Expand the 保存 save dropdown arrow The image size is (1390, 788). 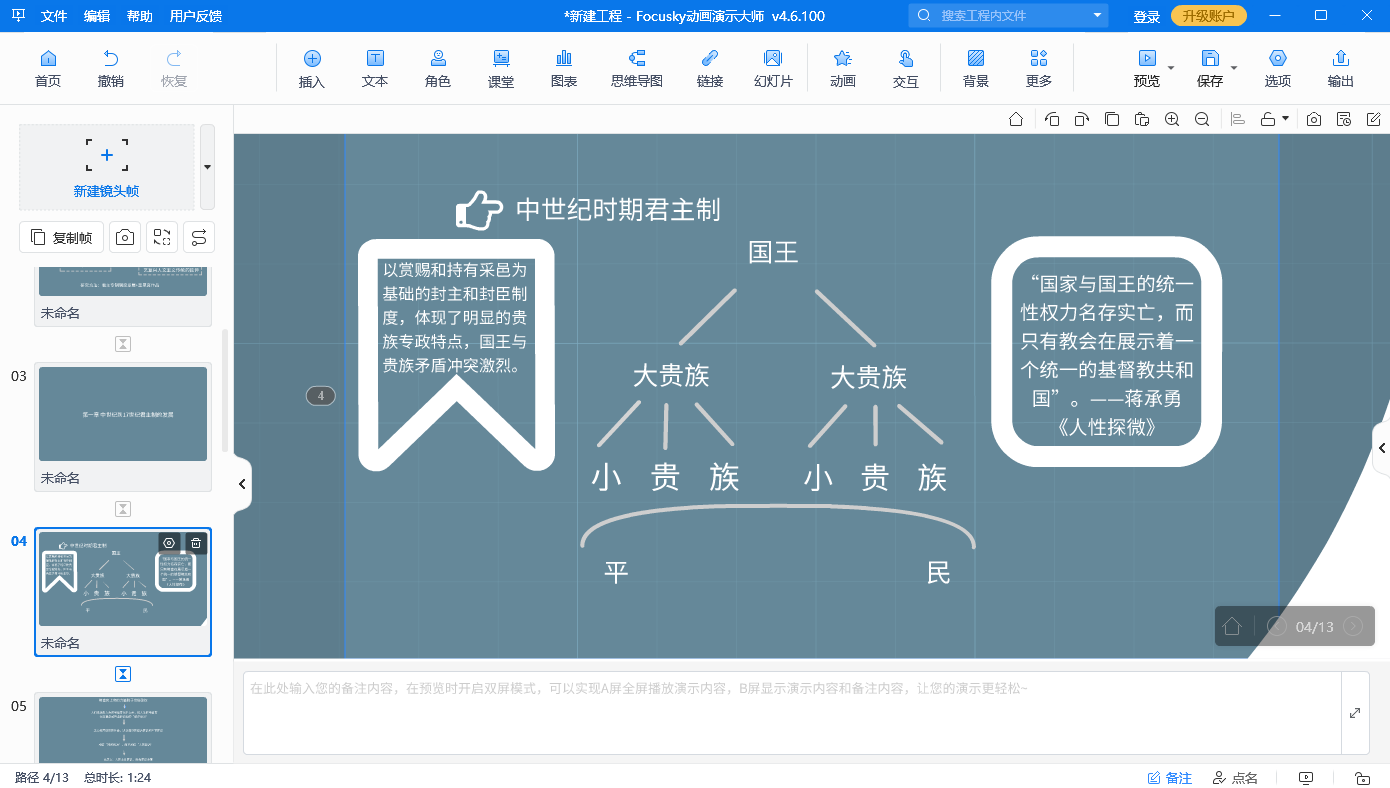[x=1233, y=68]
